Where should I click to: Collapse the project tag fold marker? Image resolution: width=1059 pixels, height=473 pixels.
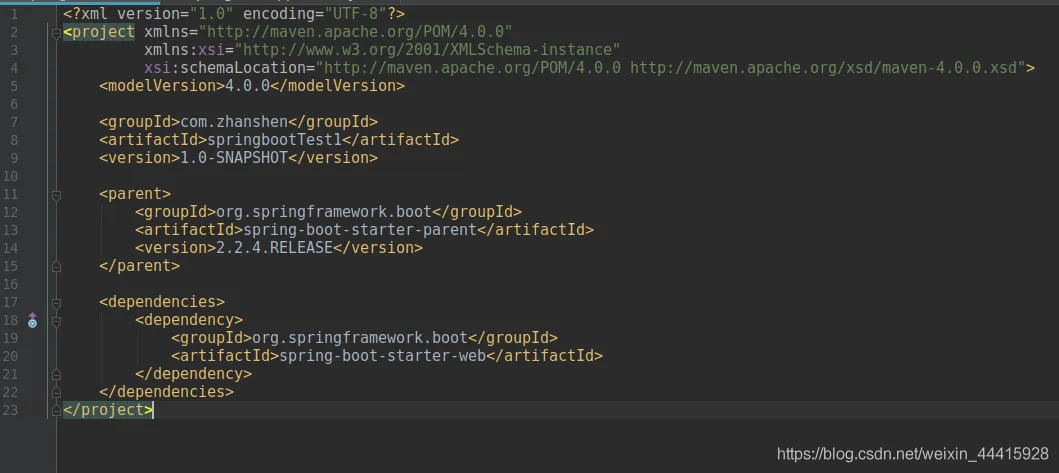[56, 32]
